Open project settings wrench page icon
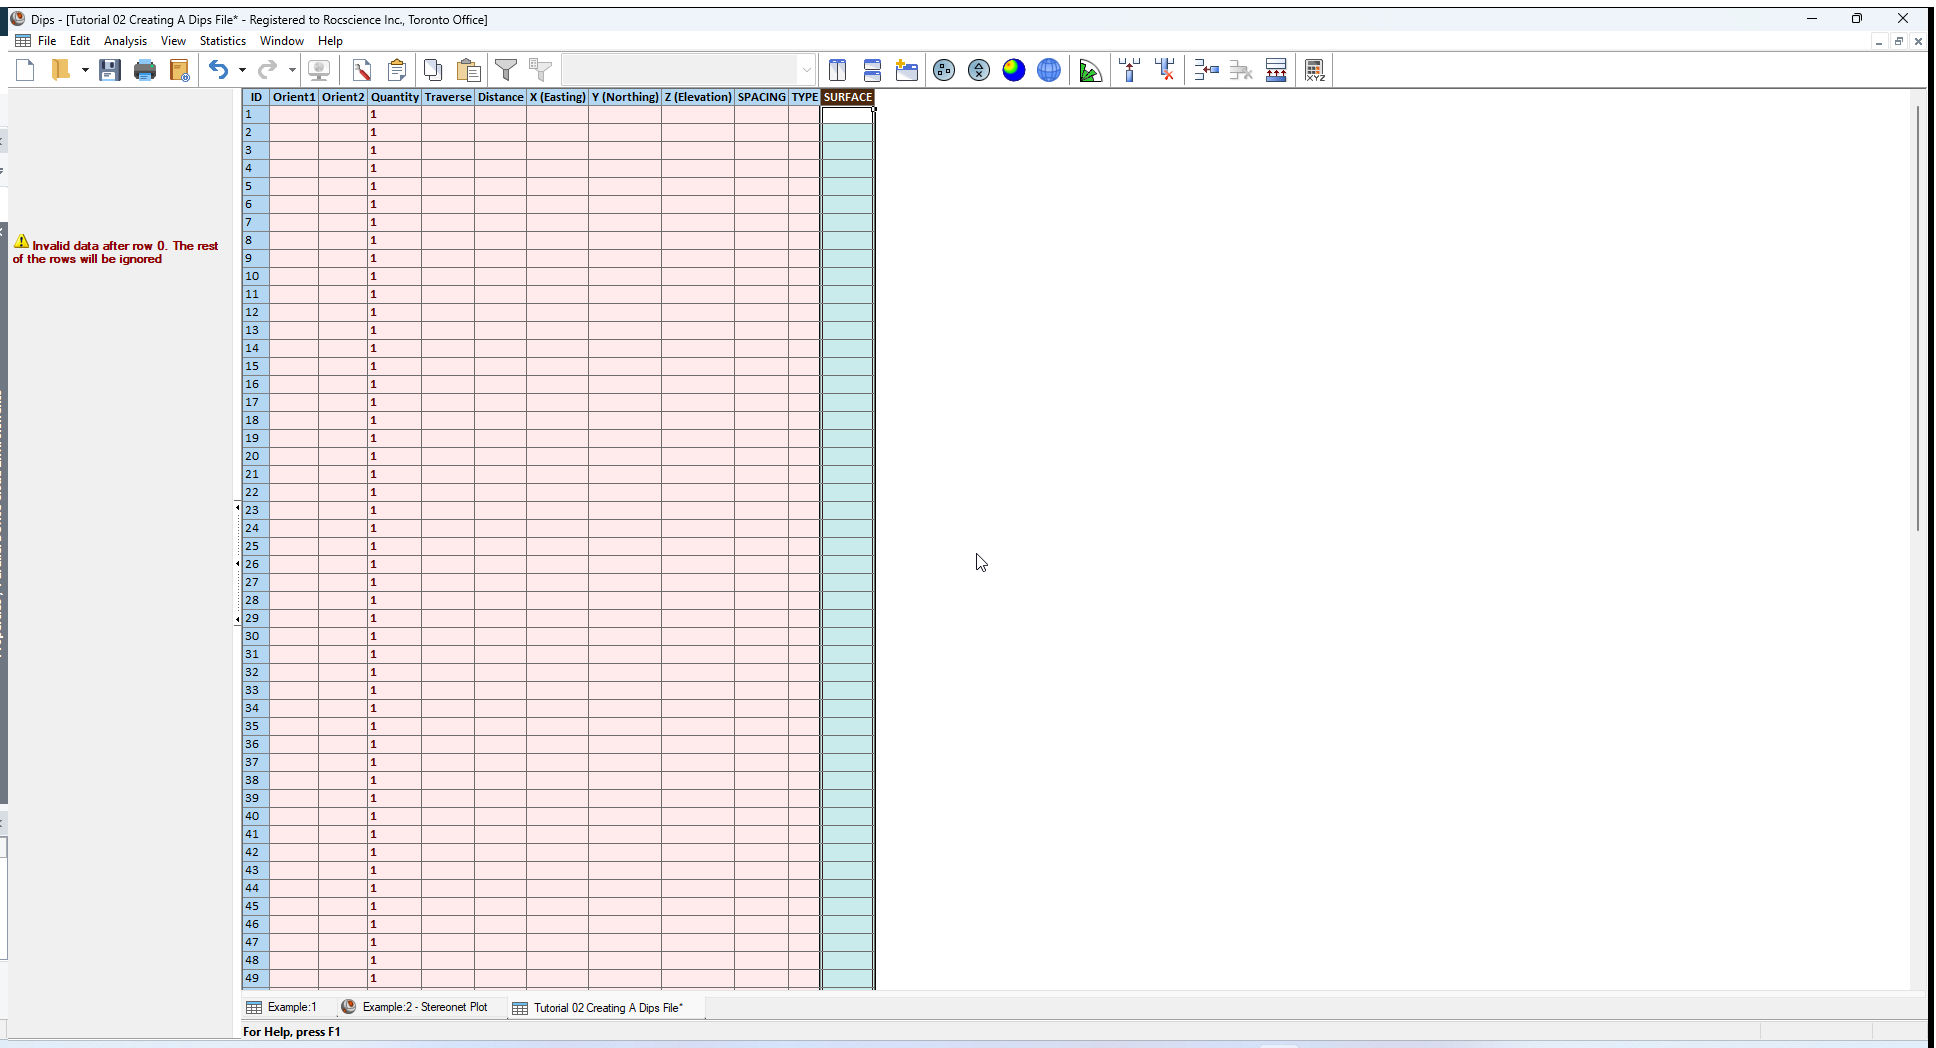This screenshot has height=1048, width=1936. [x=362, y=70]
